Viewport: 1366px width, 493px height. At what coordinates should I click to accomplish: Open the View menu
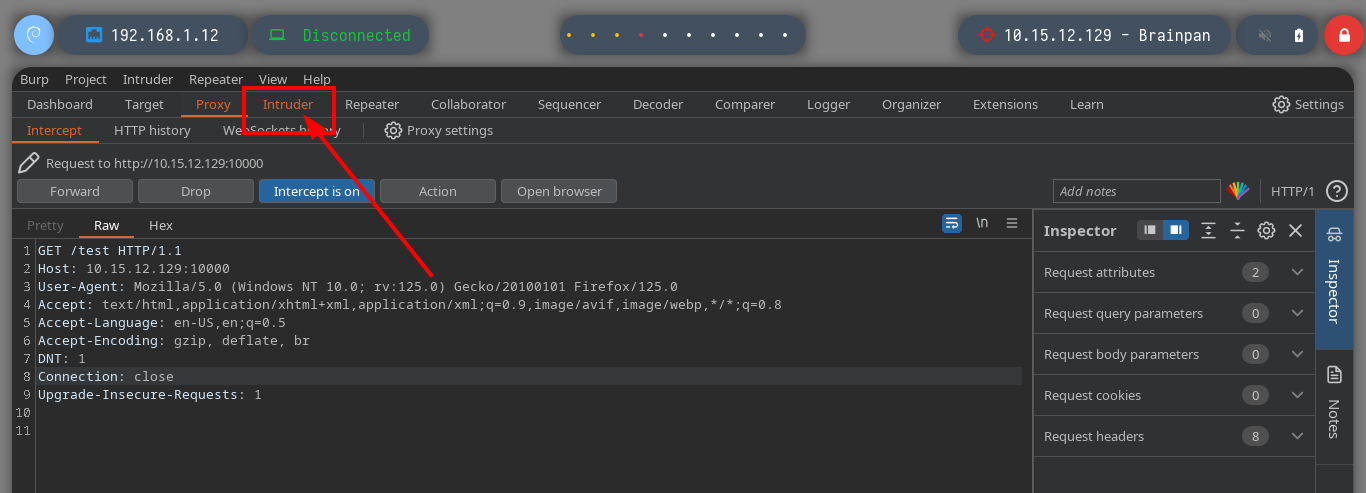273,79
